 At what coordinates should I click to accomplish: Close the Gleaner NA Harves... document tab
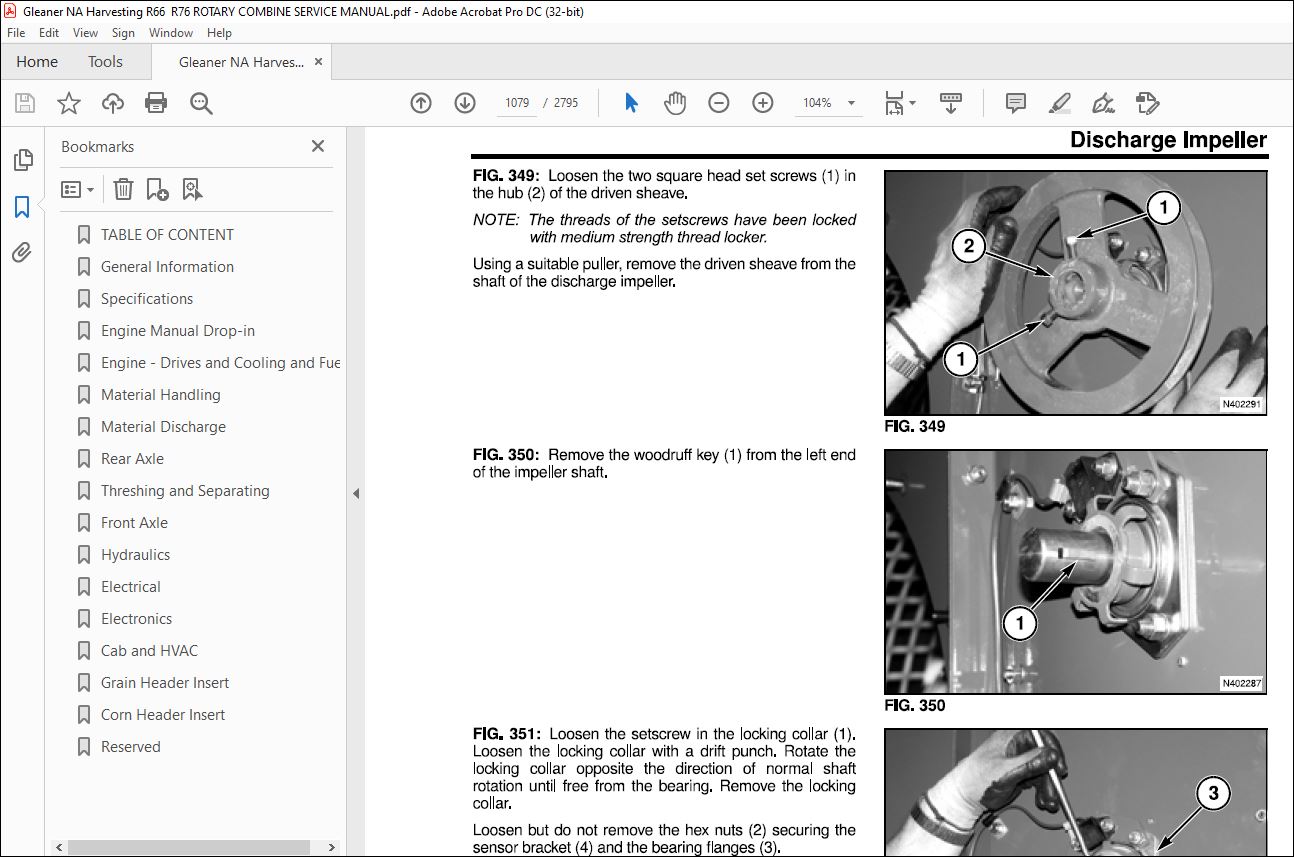(318, 62)
